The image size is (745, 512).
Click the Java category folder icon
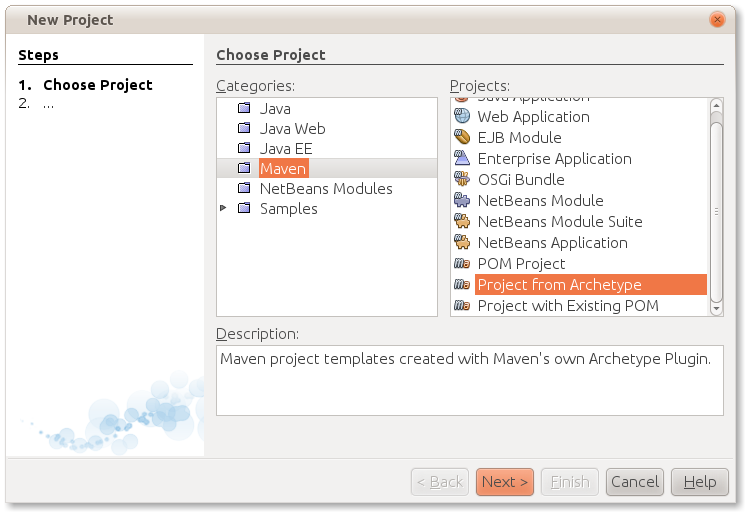[244, 108]
